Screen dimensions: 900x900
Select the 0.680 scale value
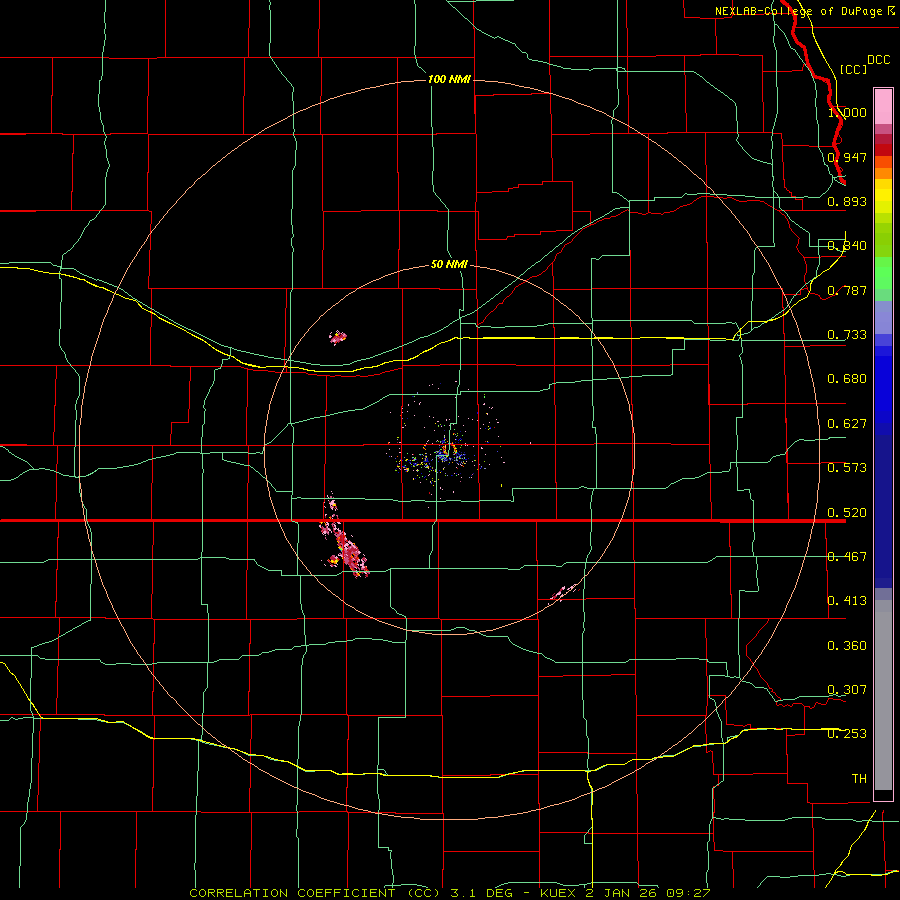(847, 379)
